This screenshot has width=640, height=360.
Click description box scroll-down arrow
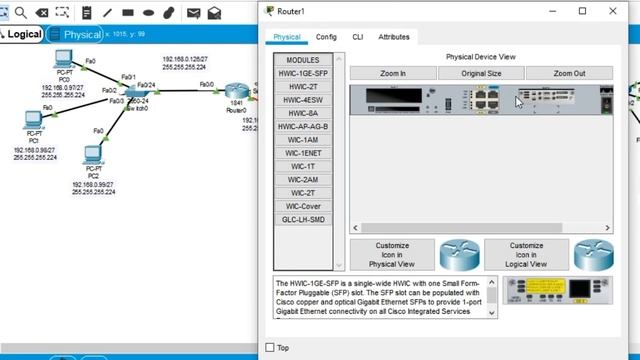coord(492,313)
